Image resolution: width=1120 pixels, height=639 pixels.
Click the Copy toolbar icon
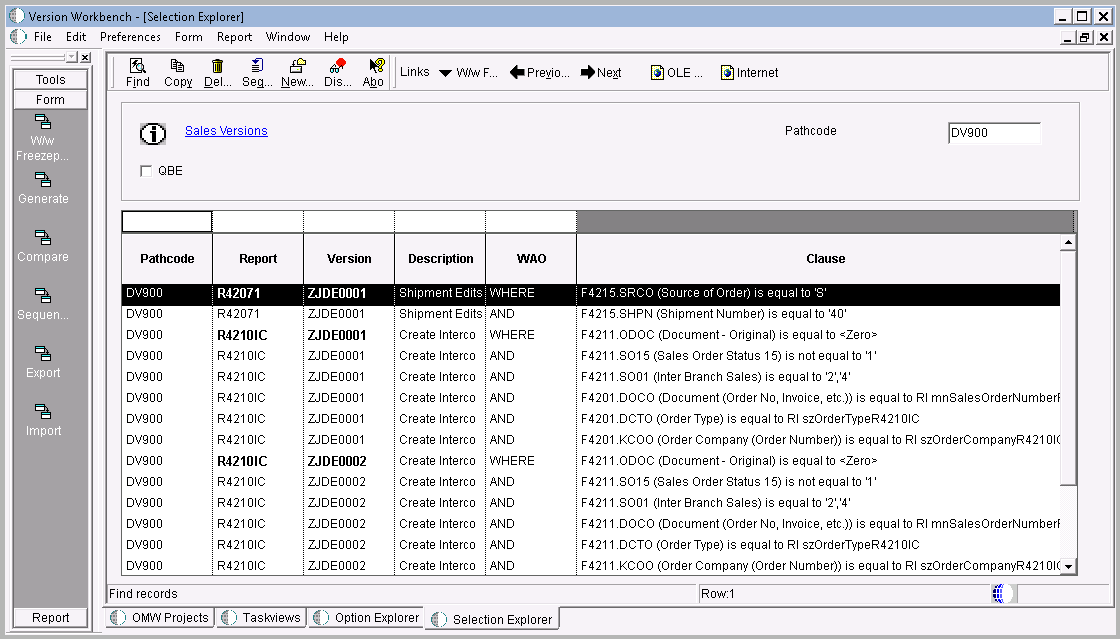pyautogui.click(x=178, y=72)
